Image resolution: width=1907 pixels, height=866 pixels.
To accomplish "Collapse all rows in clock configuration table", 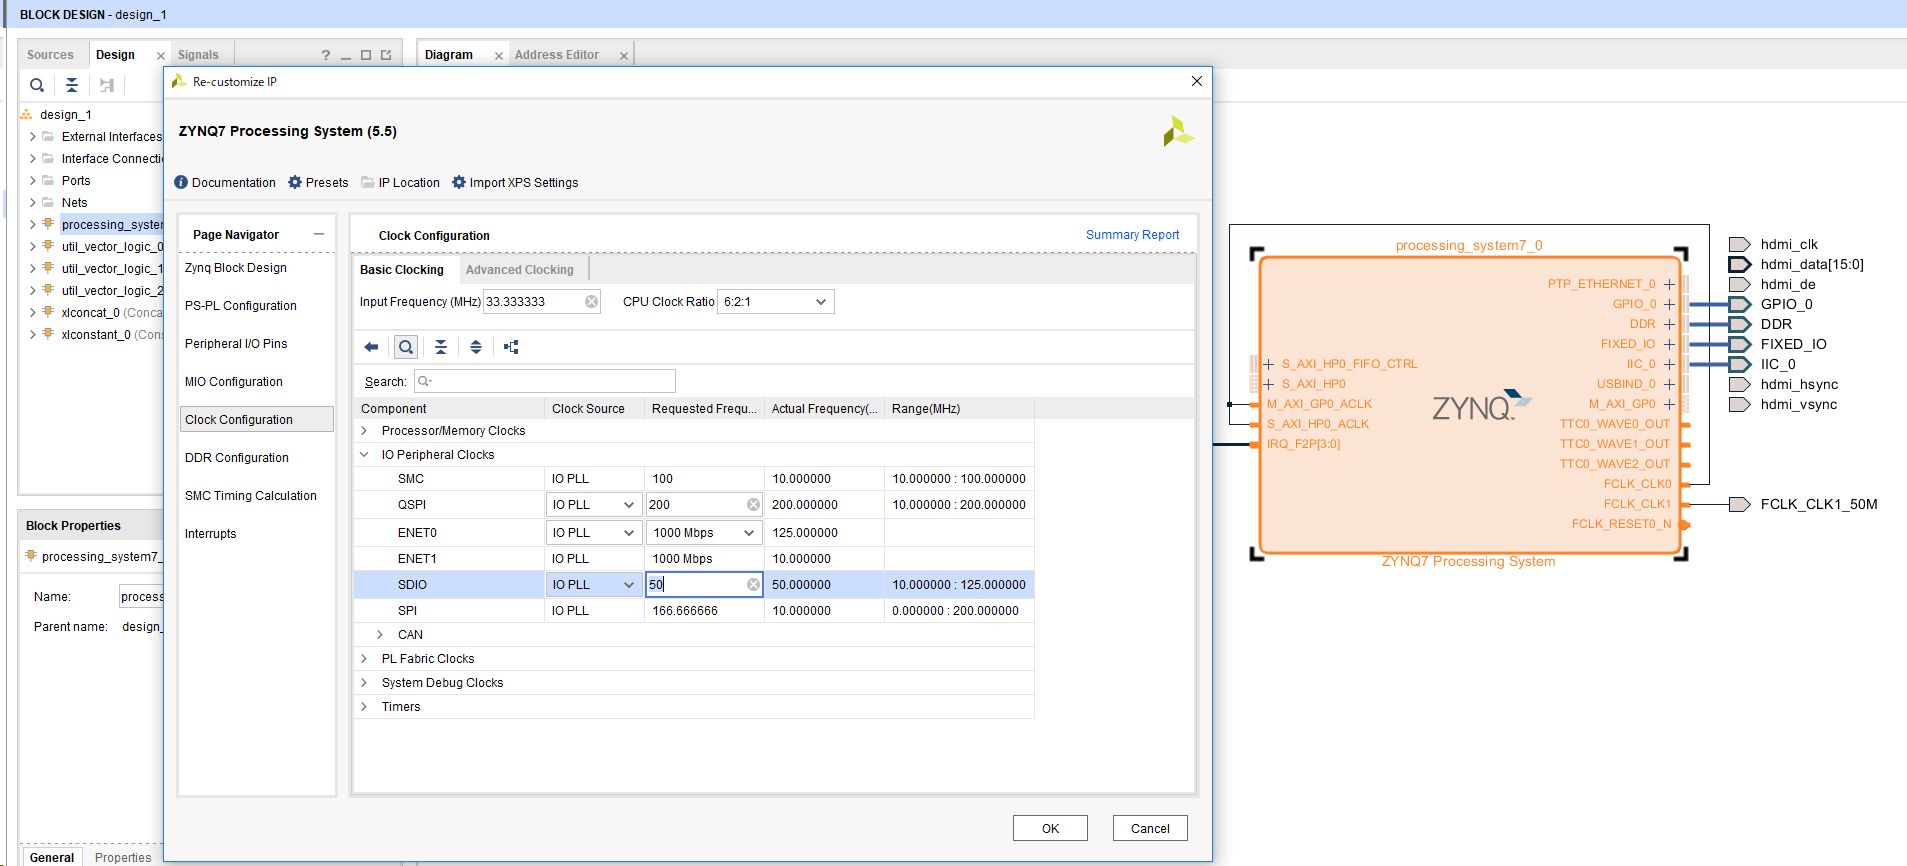I will [441, 347].
